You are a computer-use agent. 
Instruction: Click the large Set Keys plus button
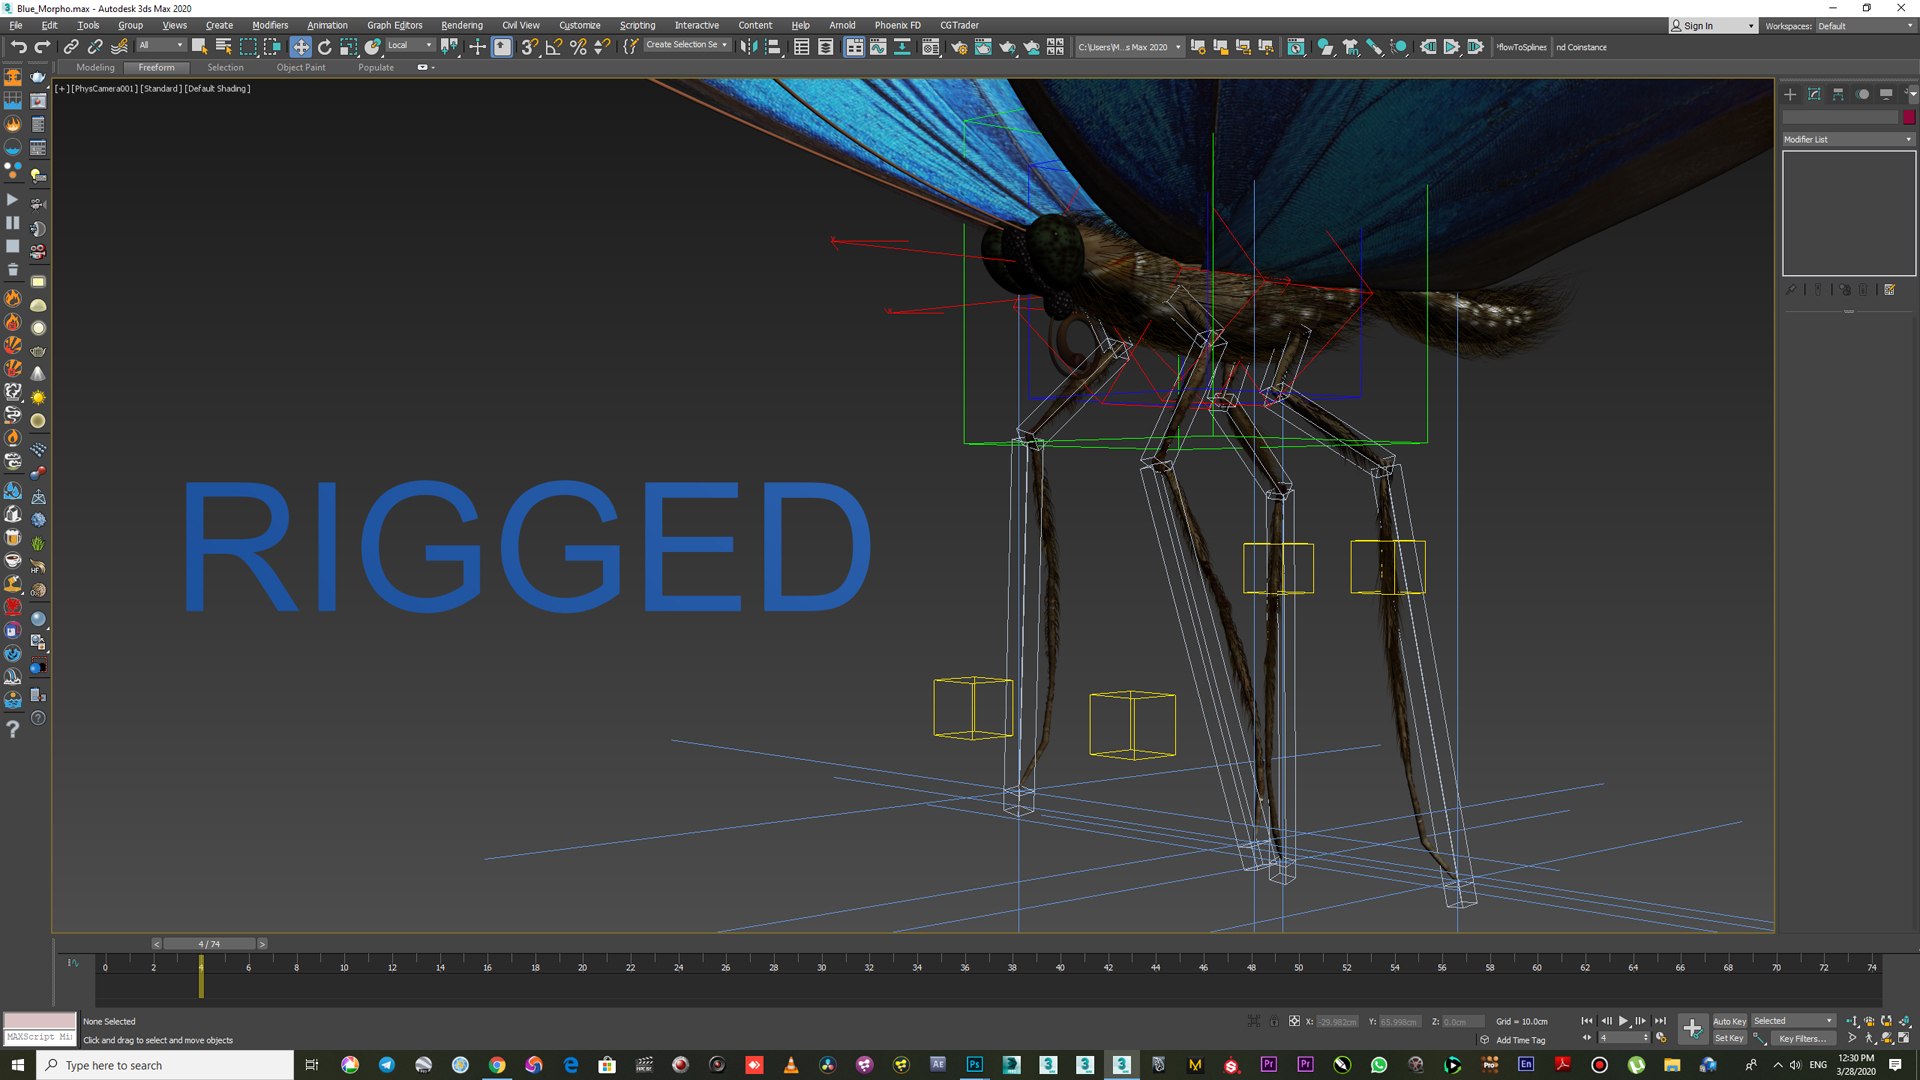[x=1692, y=1028]
